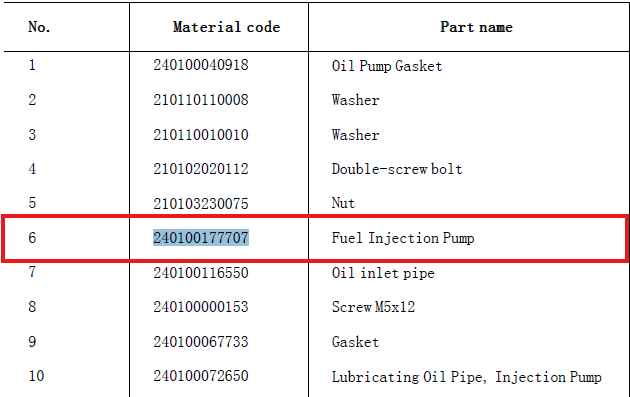The image size is (630, 397).
Task: Click the Screw M5x12 part name
Action: point(373,307)
